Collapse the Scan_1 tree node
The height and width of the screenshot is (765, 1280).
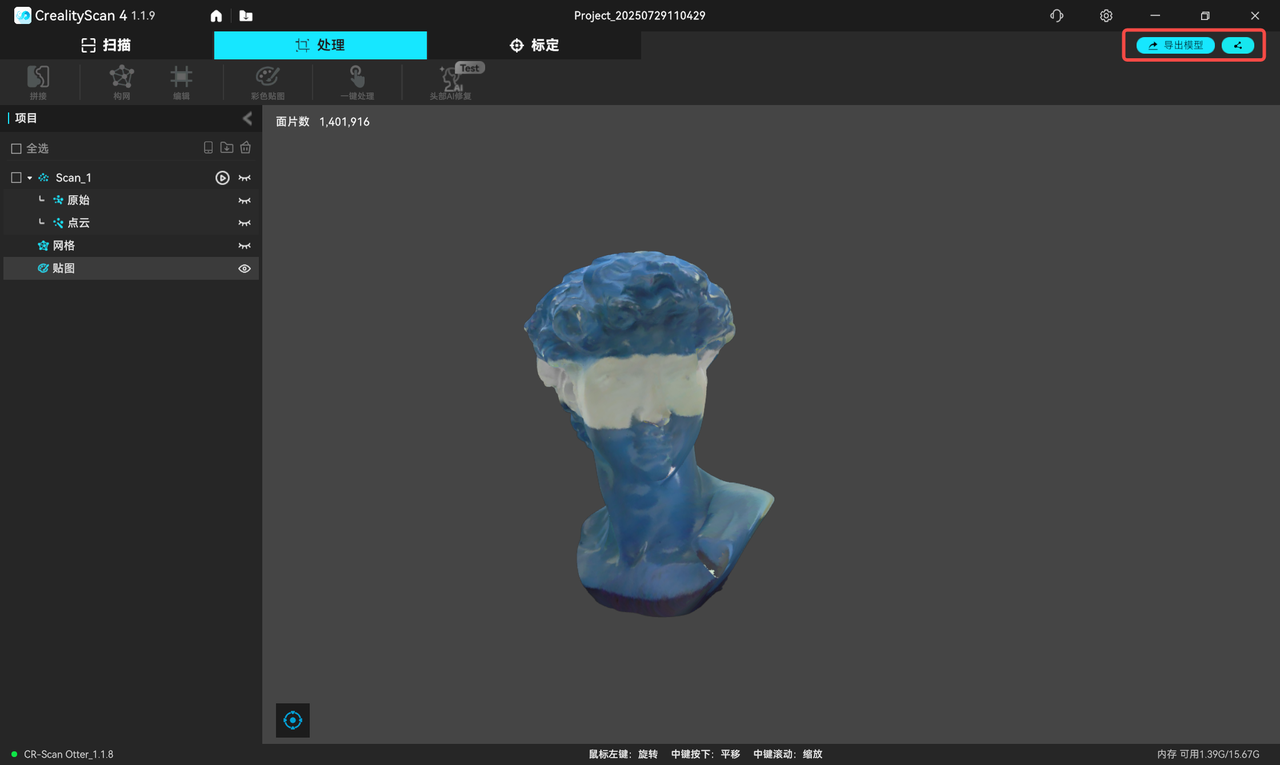30,178
